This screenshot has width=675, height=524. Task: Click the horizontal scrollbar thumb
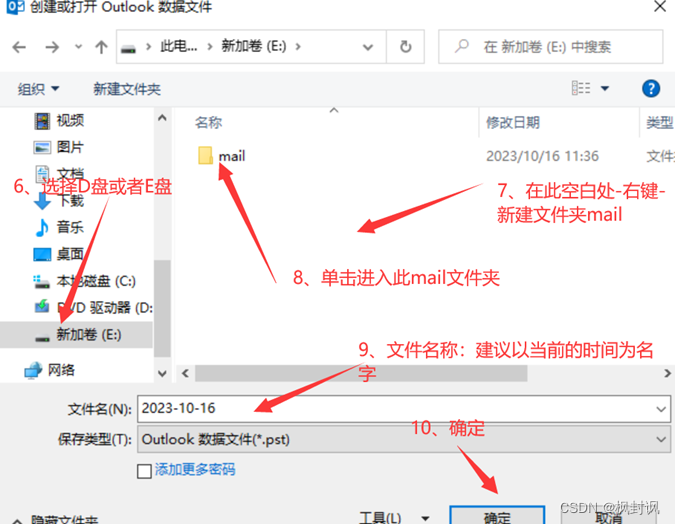[361, 373]
